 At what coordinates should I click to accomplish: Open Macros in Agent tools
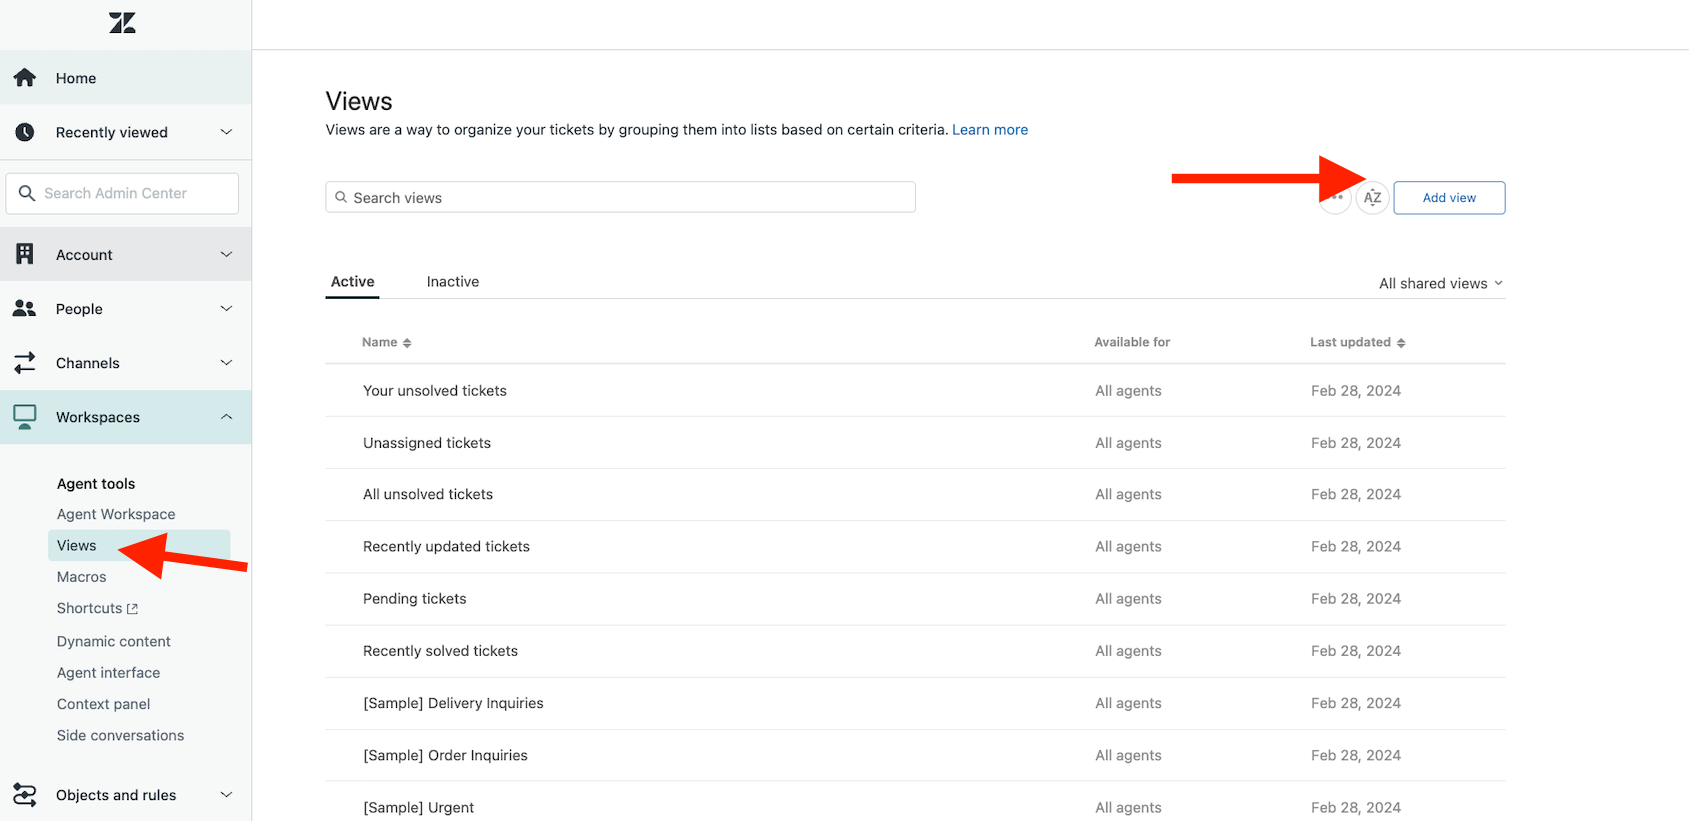[81, 577]
